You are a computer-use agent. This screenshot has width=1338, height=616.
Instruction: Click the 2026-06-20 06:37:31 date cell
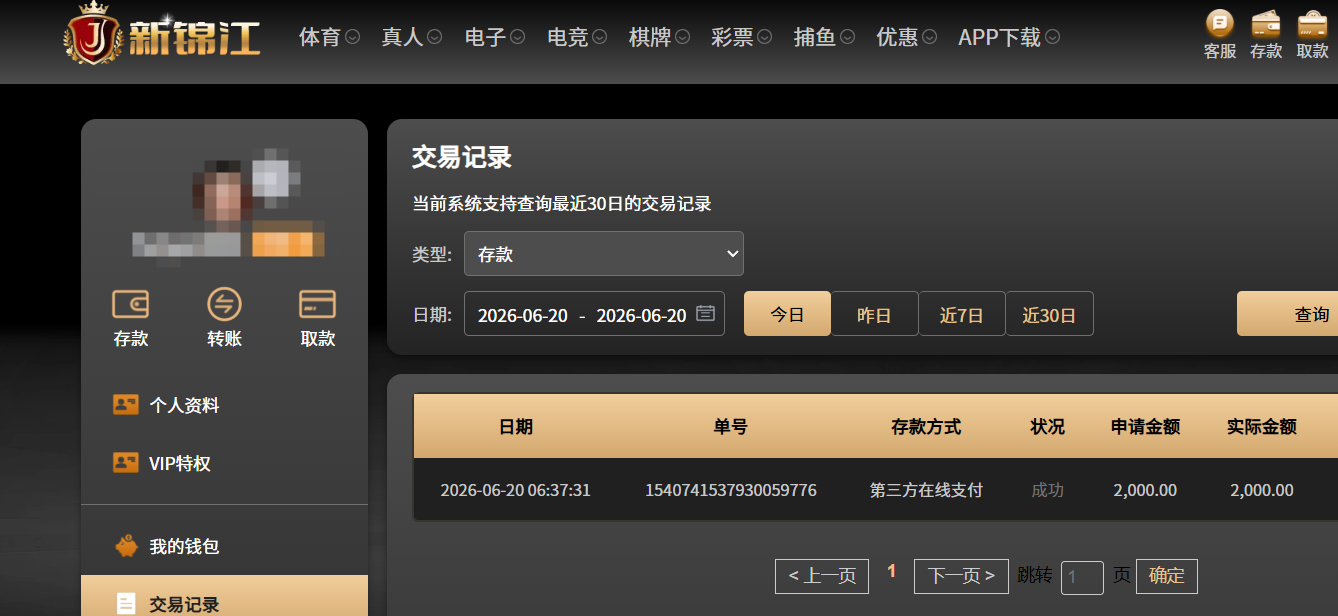[515, 490]
